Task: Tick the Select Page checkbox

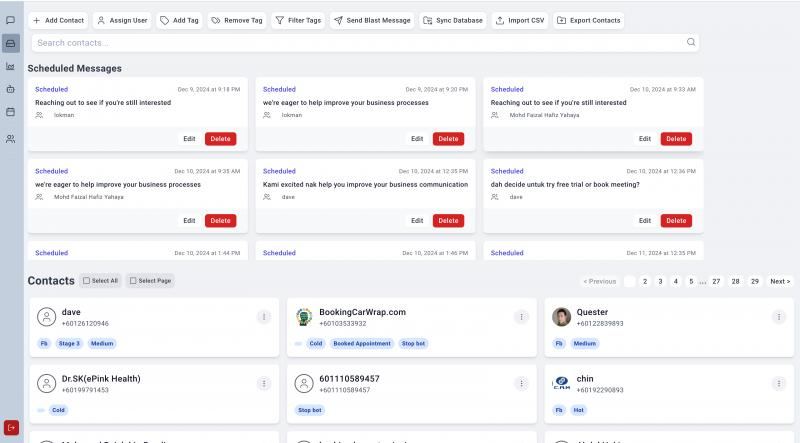Action: click(x=133, y=281)
